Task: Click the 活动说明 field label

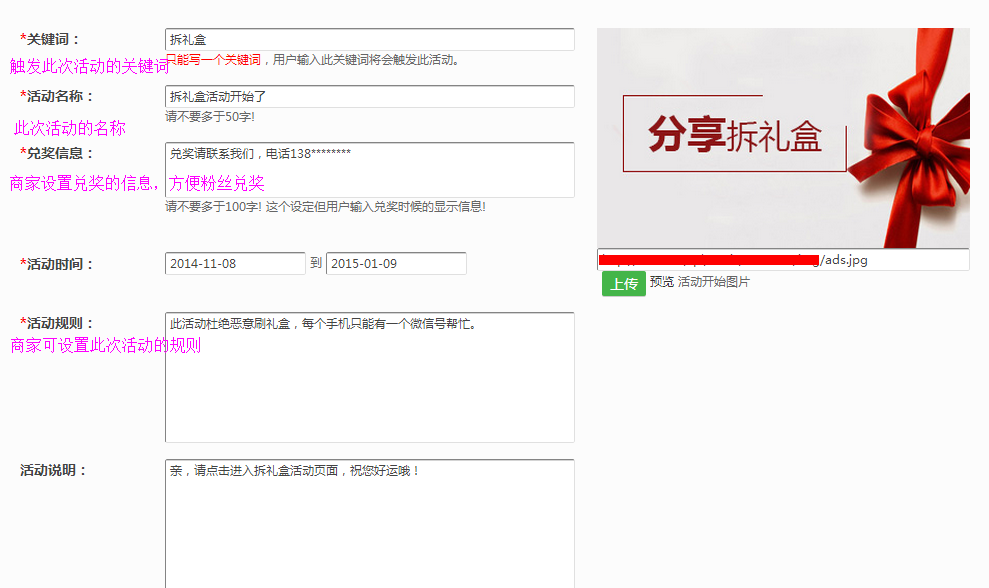Action: pyautogui.click(x=54, y=470)
